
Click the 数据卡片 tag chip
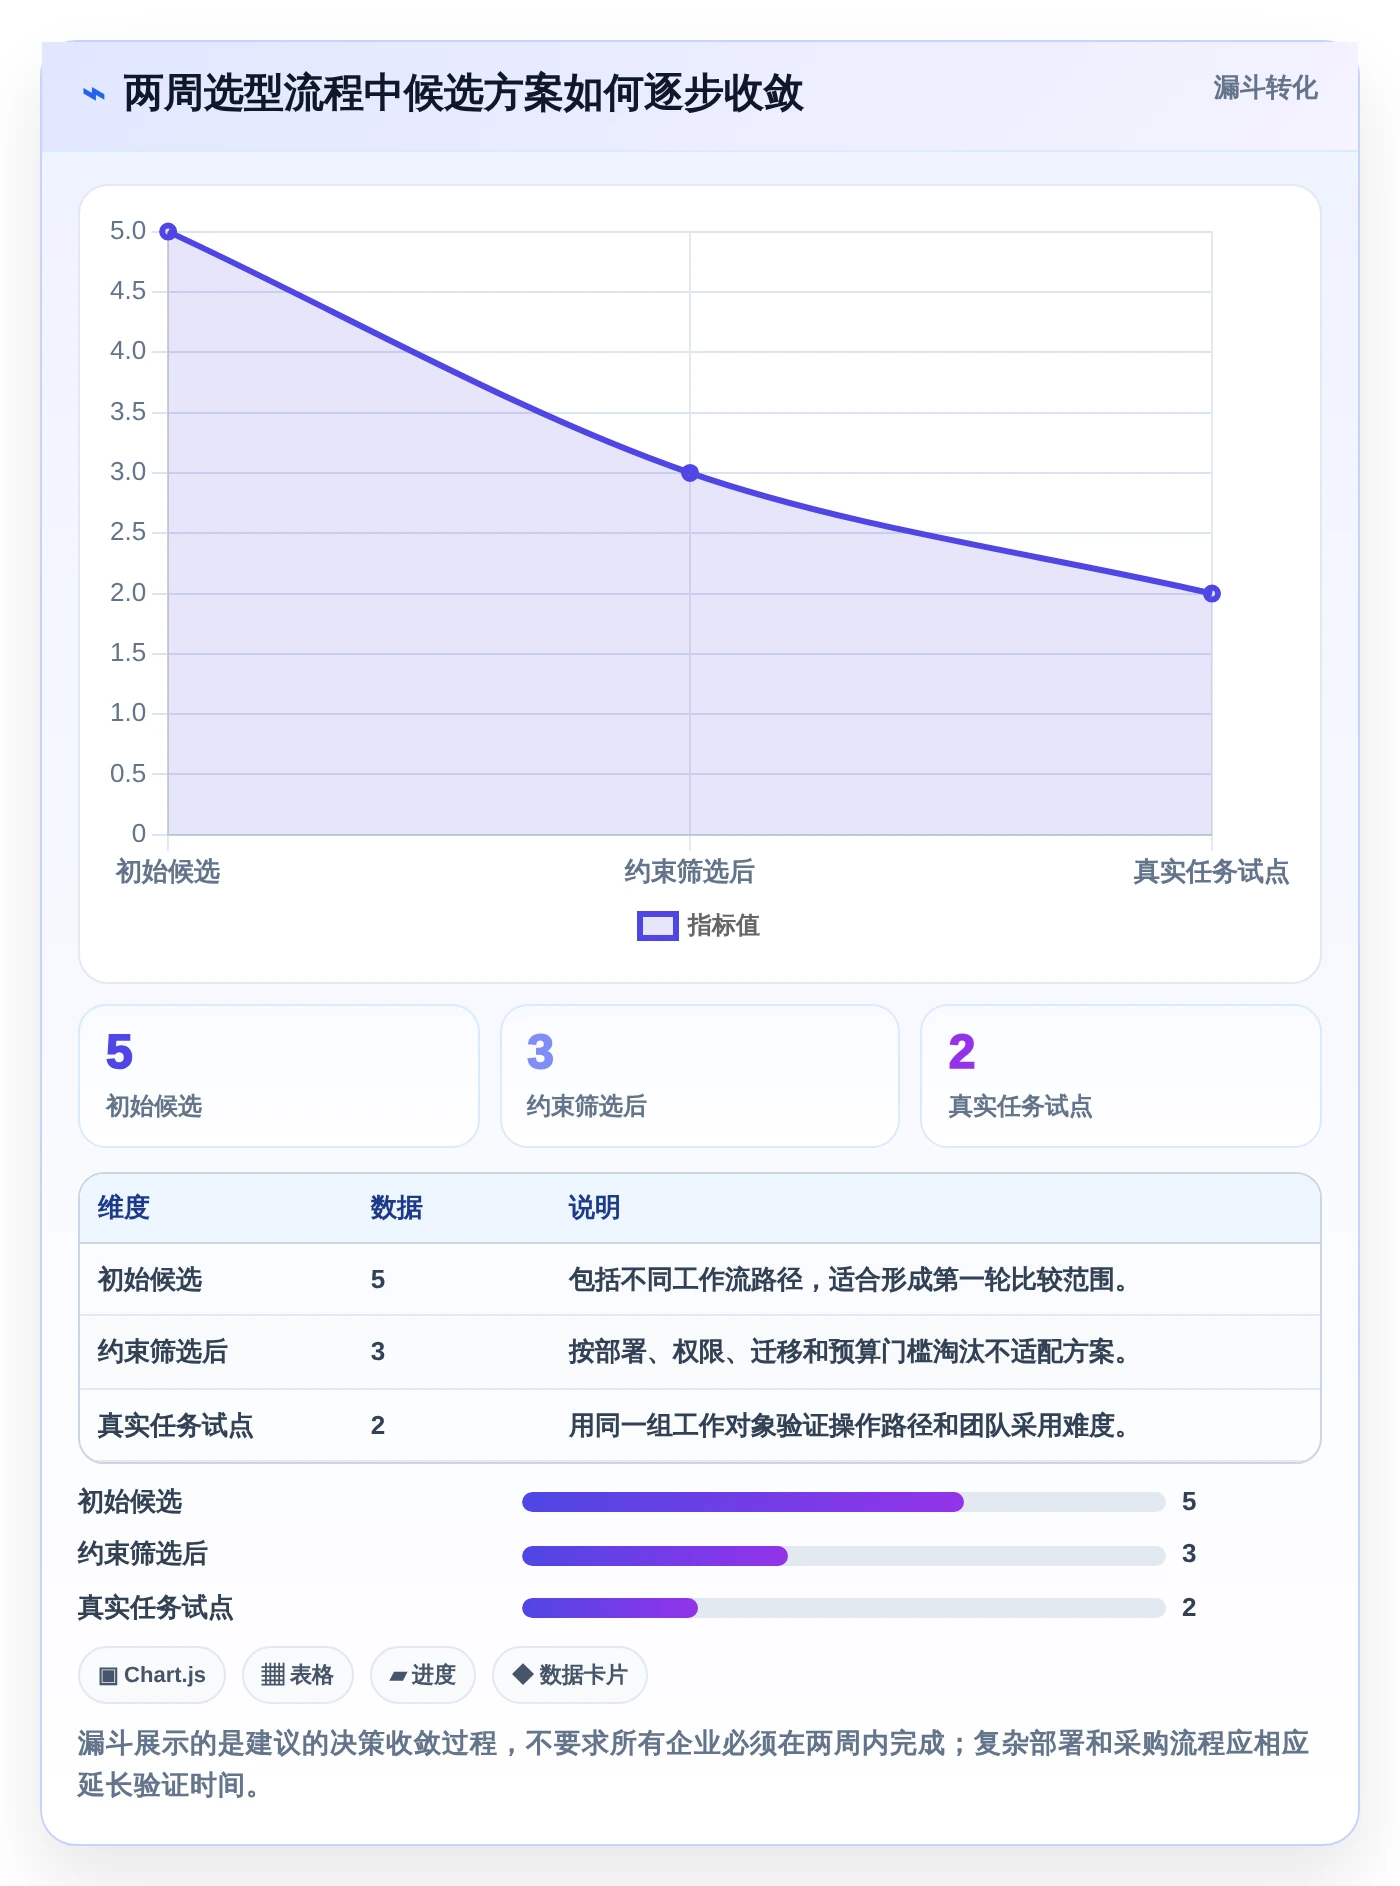570,1675
